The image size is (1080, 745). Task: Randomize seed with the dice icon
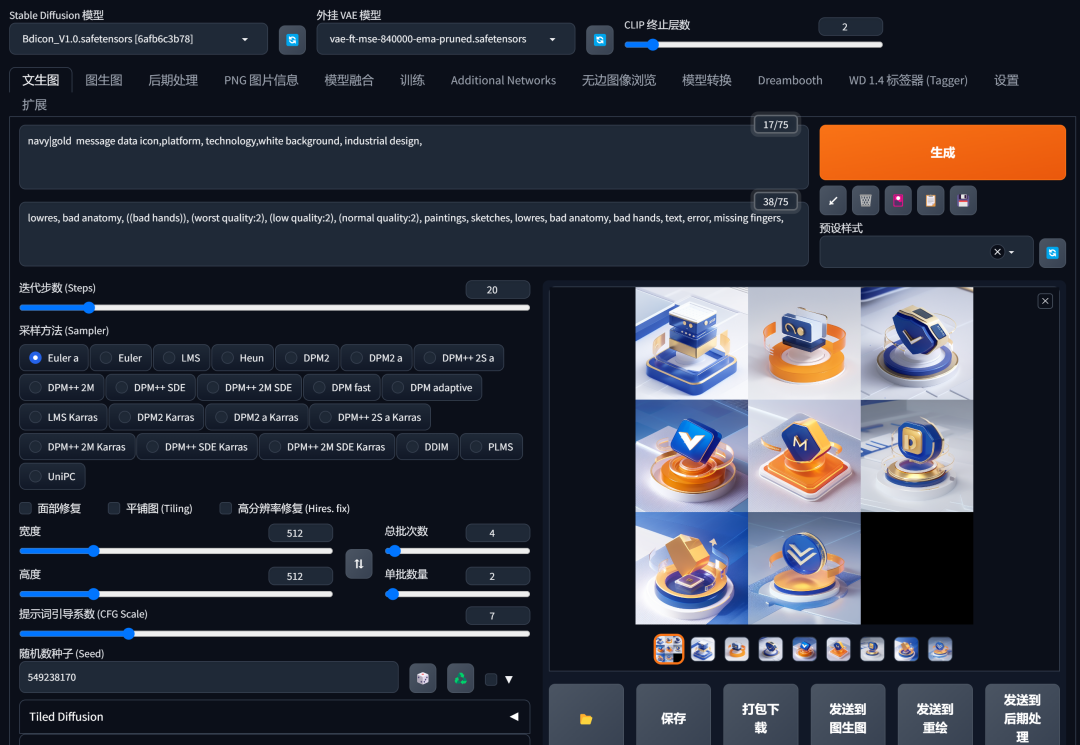(422, 678)
